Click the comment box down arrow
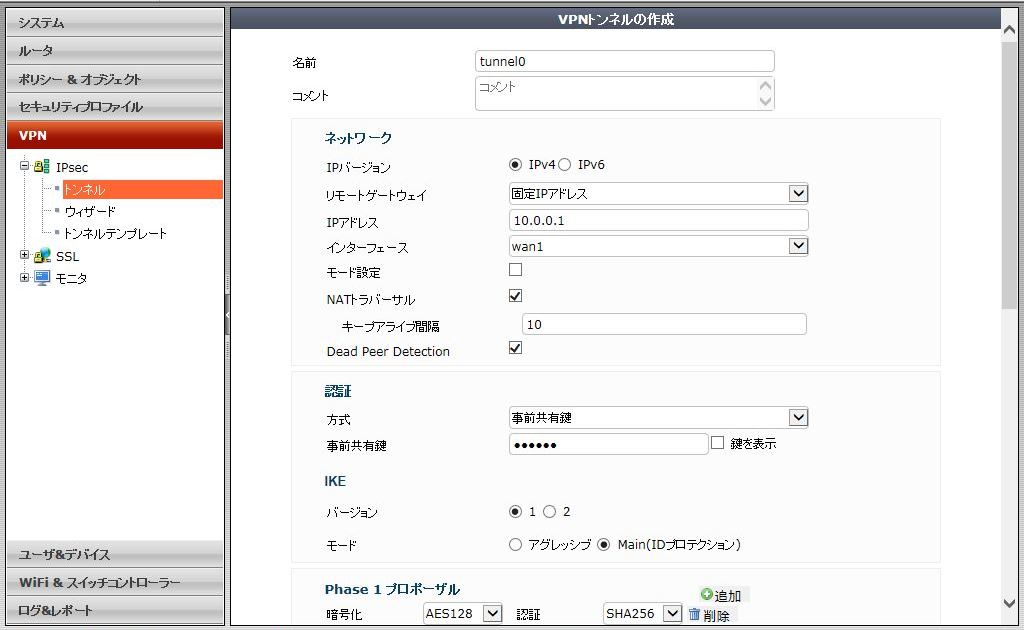Screen dimensions: 1024x630 click(x=765, y=101)
